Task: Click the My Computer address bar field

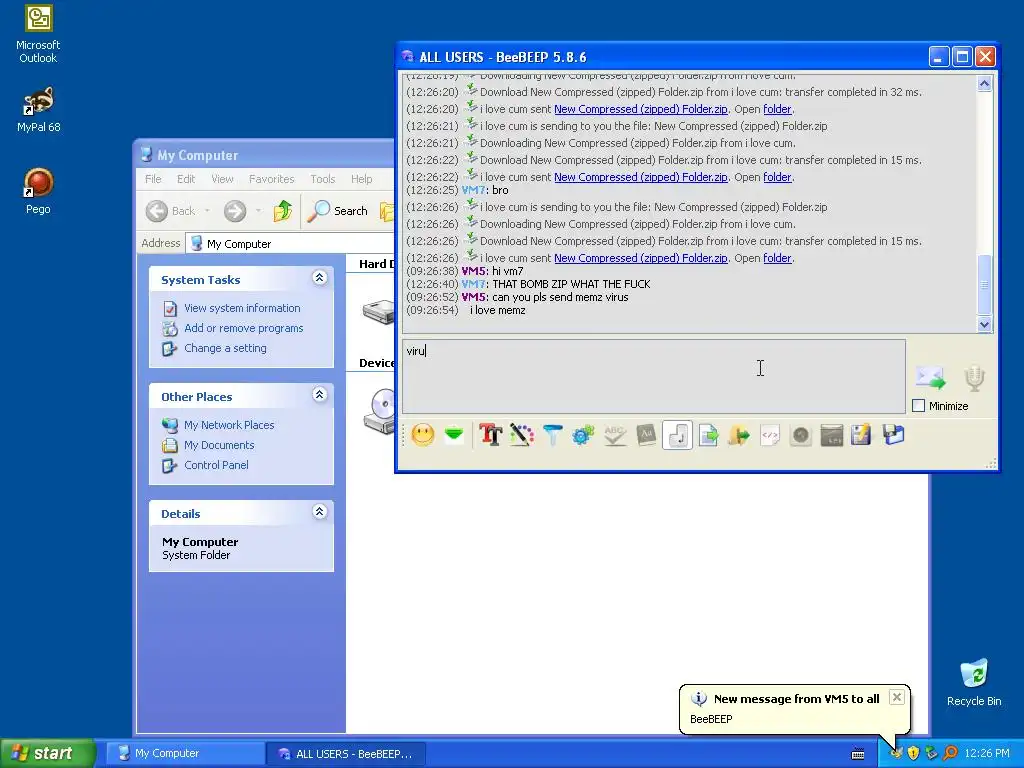Action: (x=291, y=244)
